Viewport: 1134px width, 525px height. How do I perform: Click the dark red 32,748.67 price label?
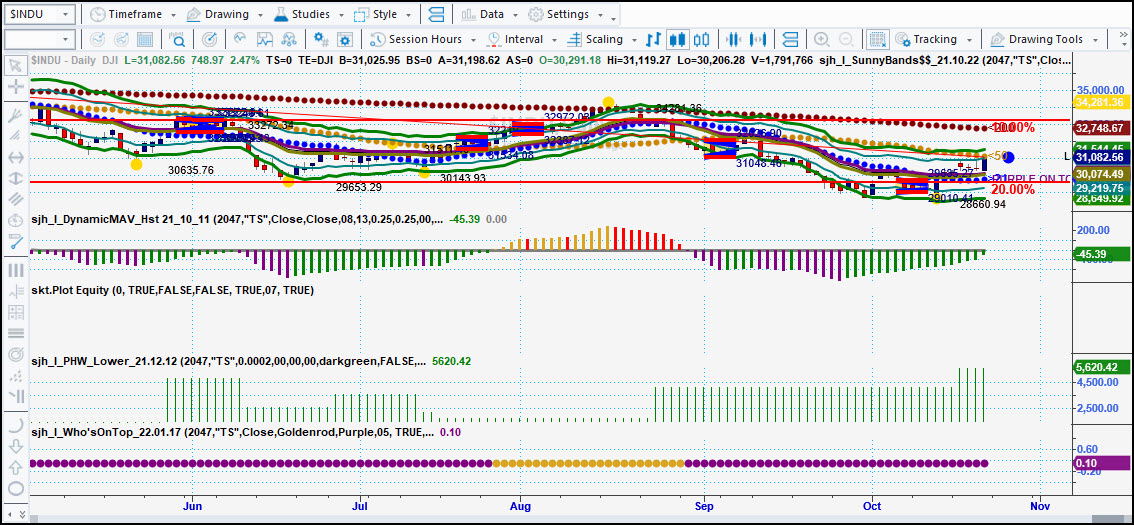1099,127
